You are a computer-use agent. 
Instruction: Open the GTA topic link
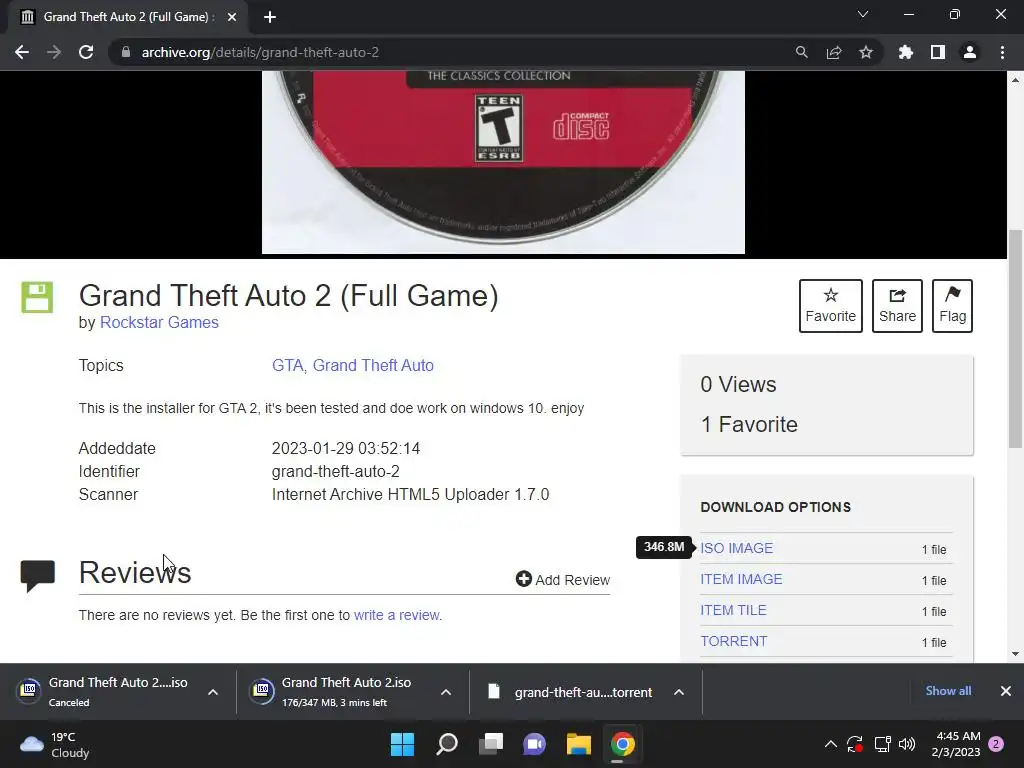click(x=287, y=365)
